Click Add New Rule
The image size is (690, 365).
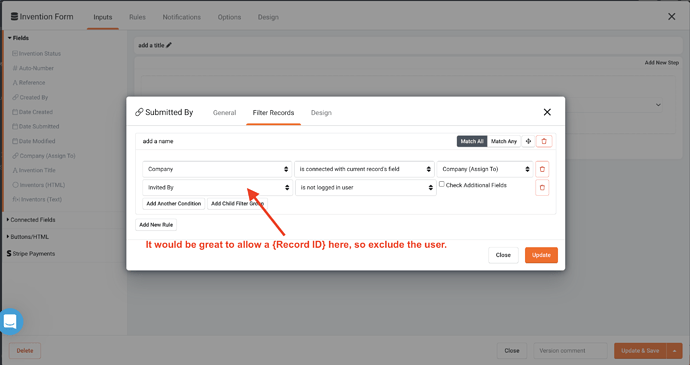pos(156,225)
